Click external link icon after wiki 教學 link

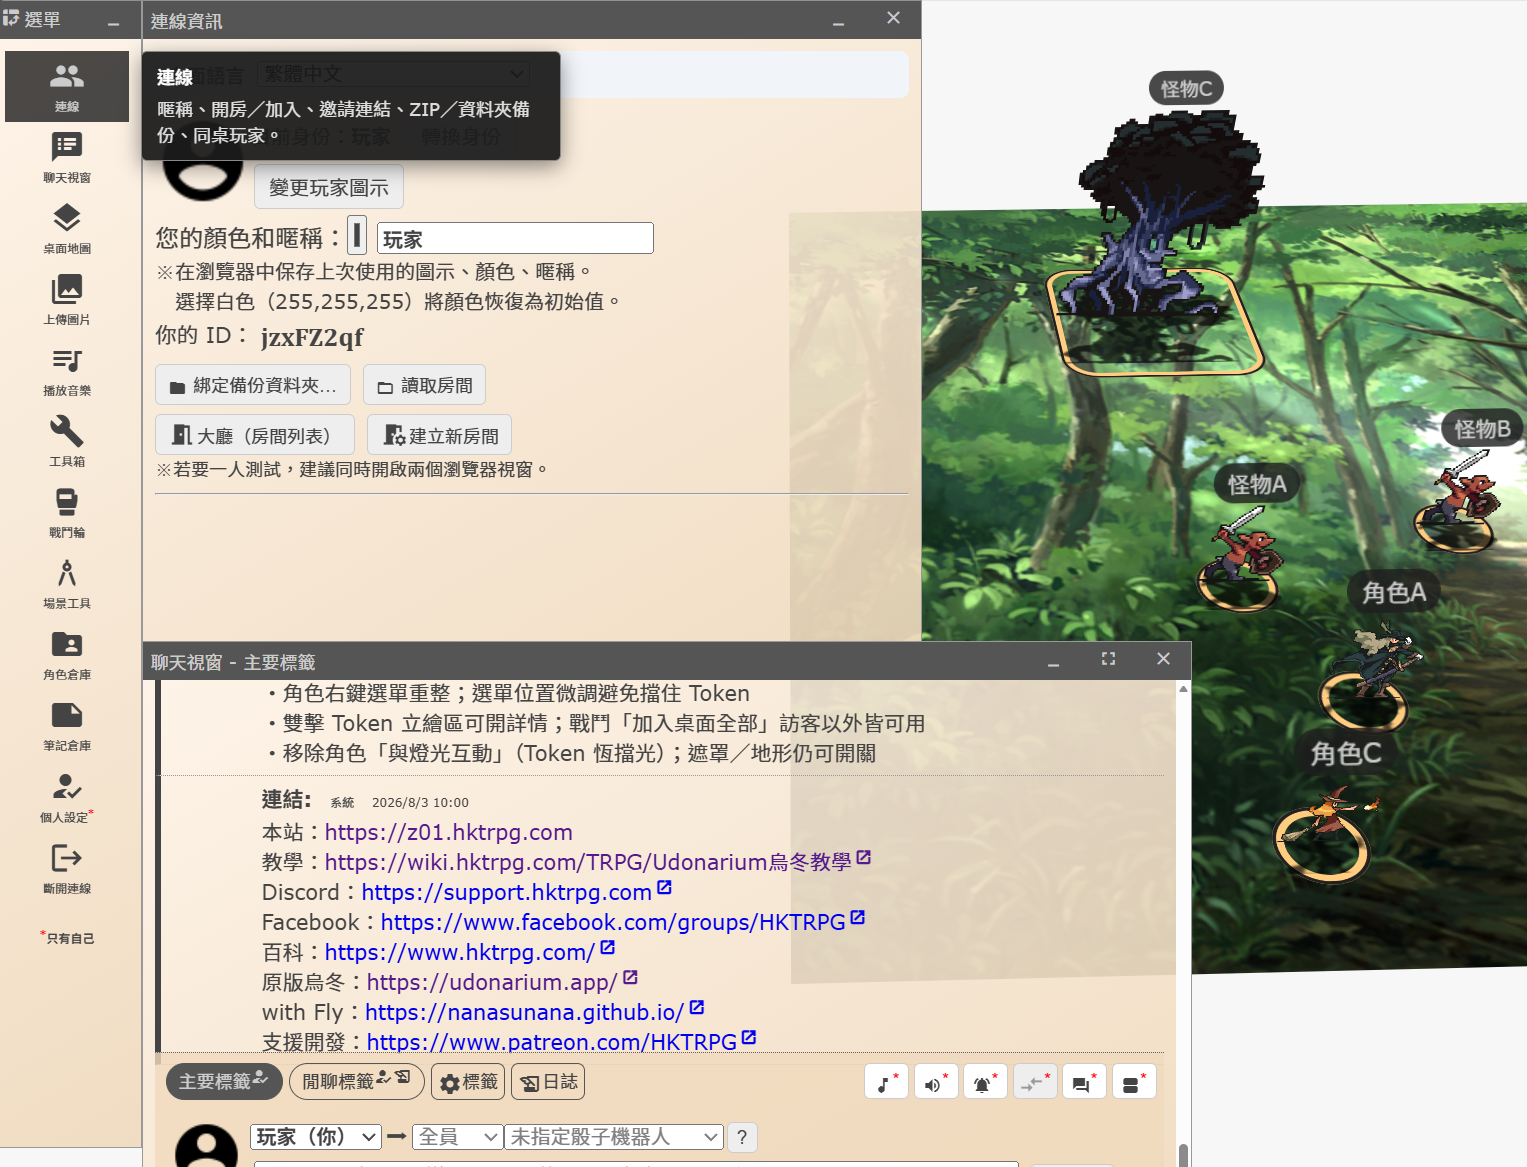coord(864,858)
